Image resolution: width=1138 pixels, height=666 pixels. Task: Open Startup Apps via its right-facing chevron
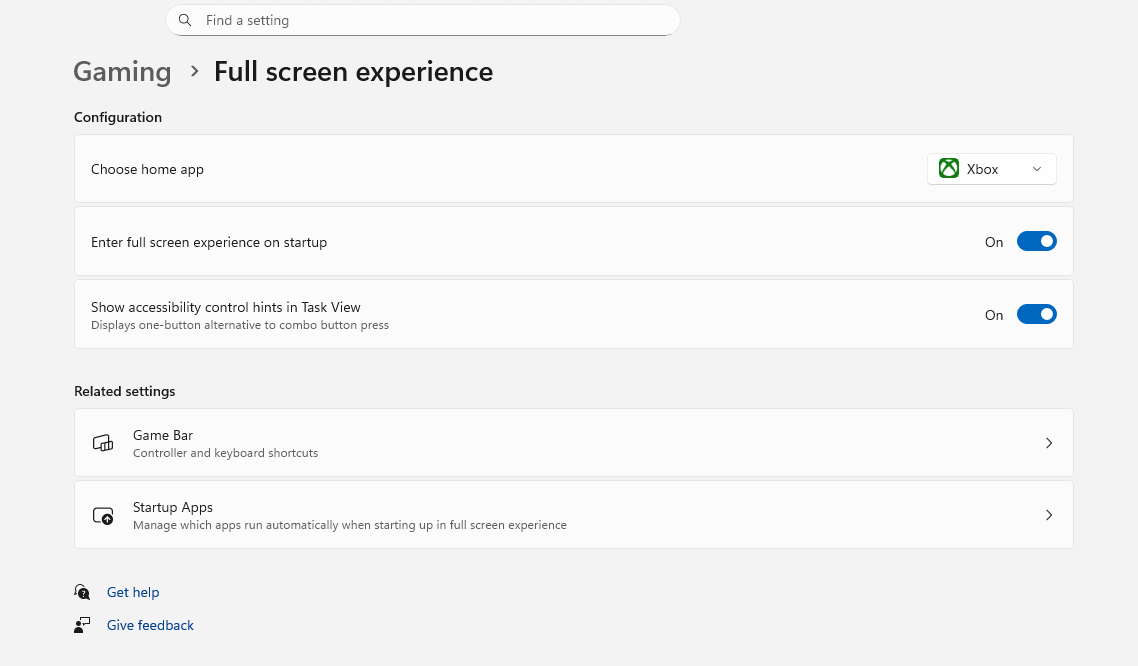point(1049,514)
